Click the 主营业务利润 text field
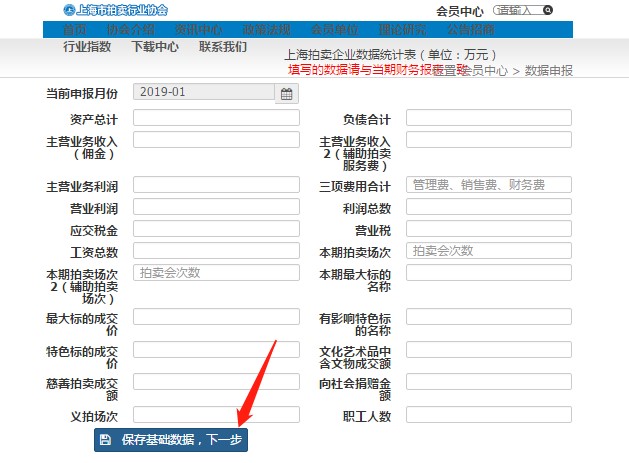Screen dimensions: 629x463 [216, 185]
